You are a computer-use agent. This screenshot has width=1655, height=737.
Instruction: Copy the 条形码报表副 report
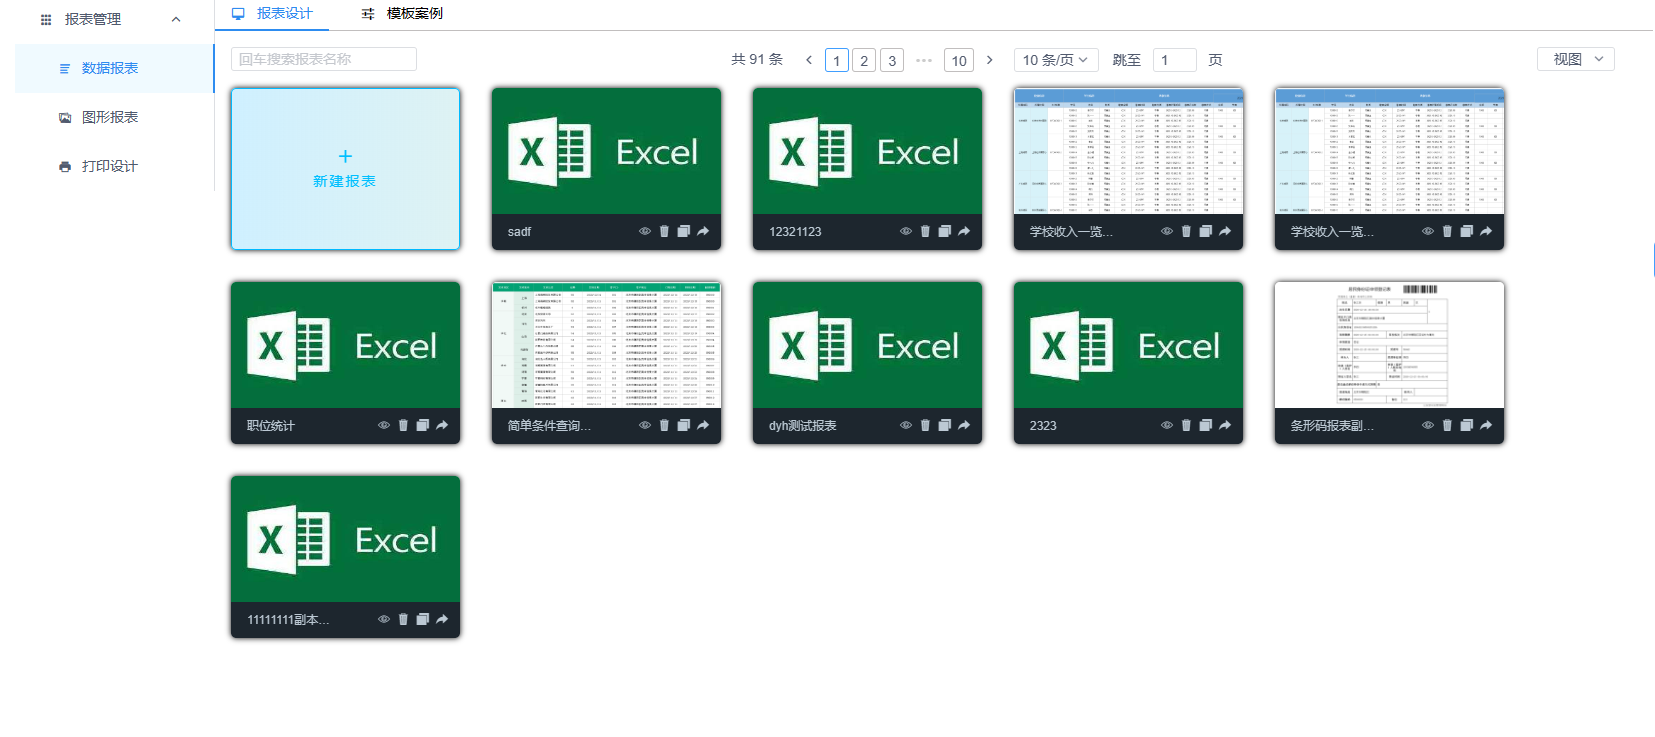point(1467,425)
